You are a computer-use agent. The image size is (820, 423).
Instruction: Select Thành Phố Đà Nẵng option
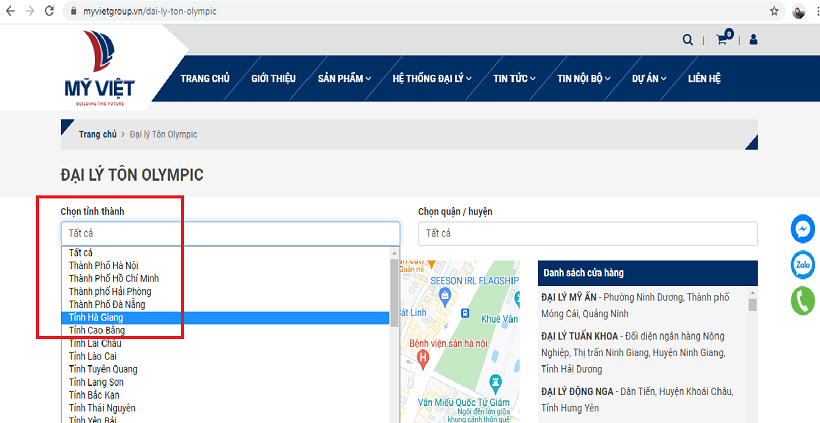point(226,304)
